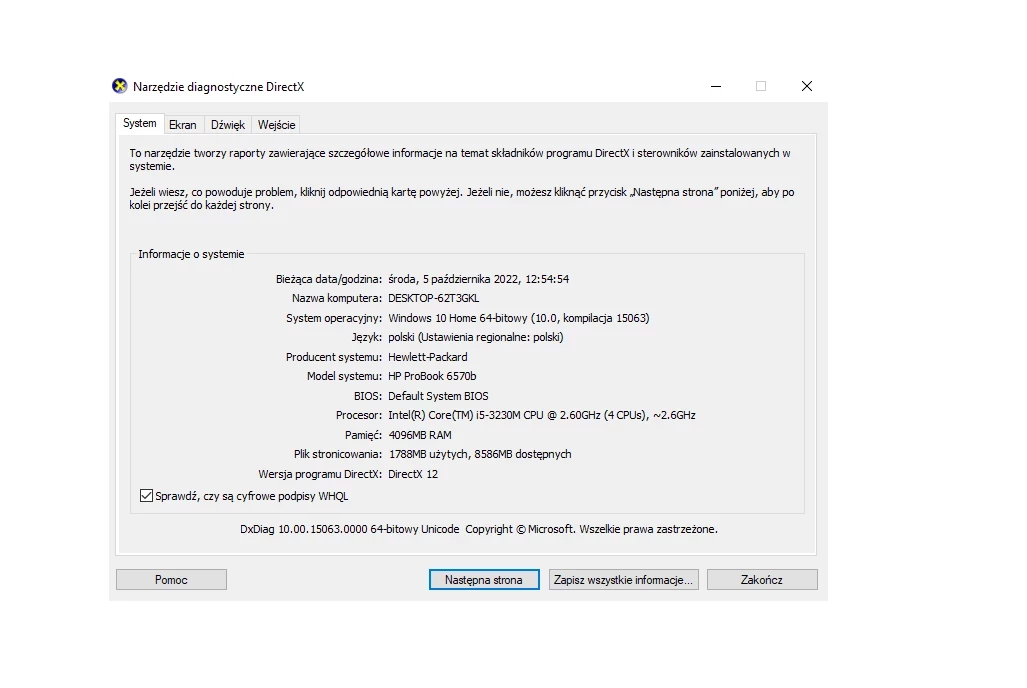Click the Intel Core i5-3230M processor text
The height and width of the screenshot is (688, 1027).
coord(541,415)
